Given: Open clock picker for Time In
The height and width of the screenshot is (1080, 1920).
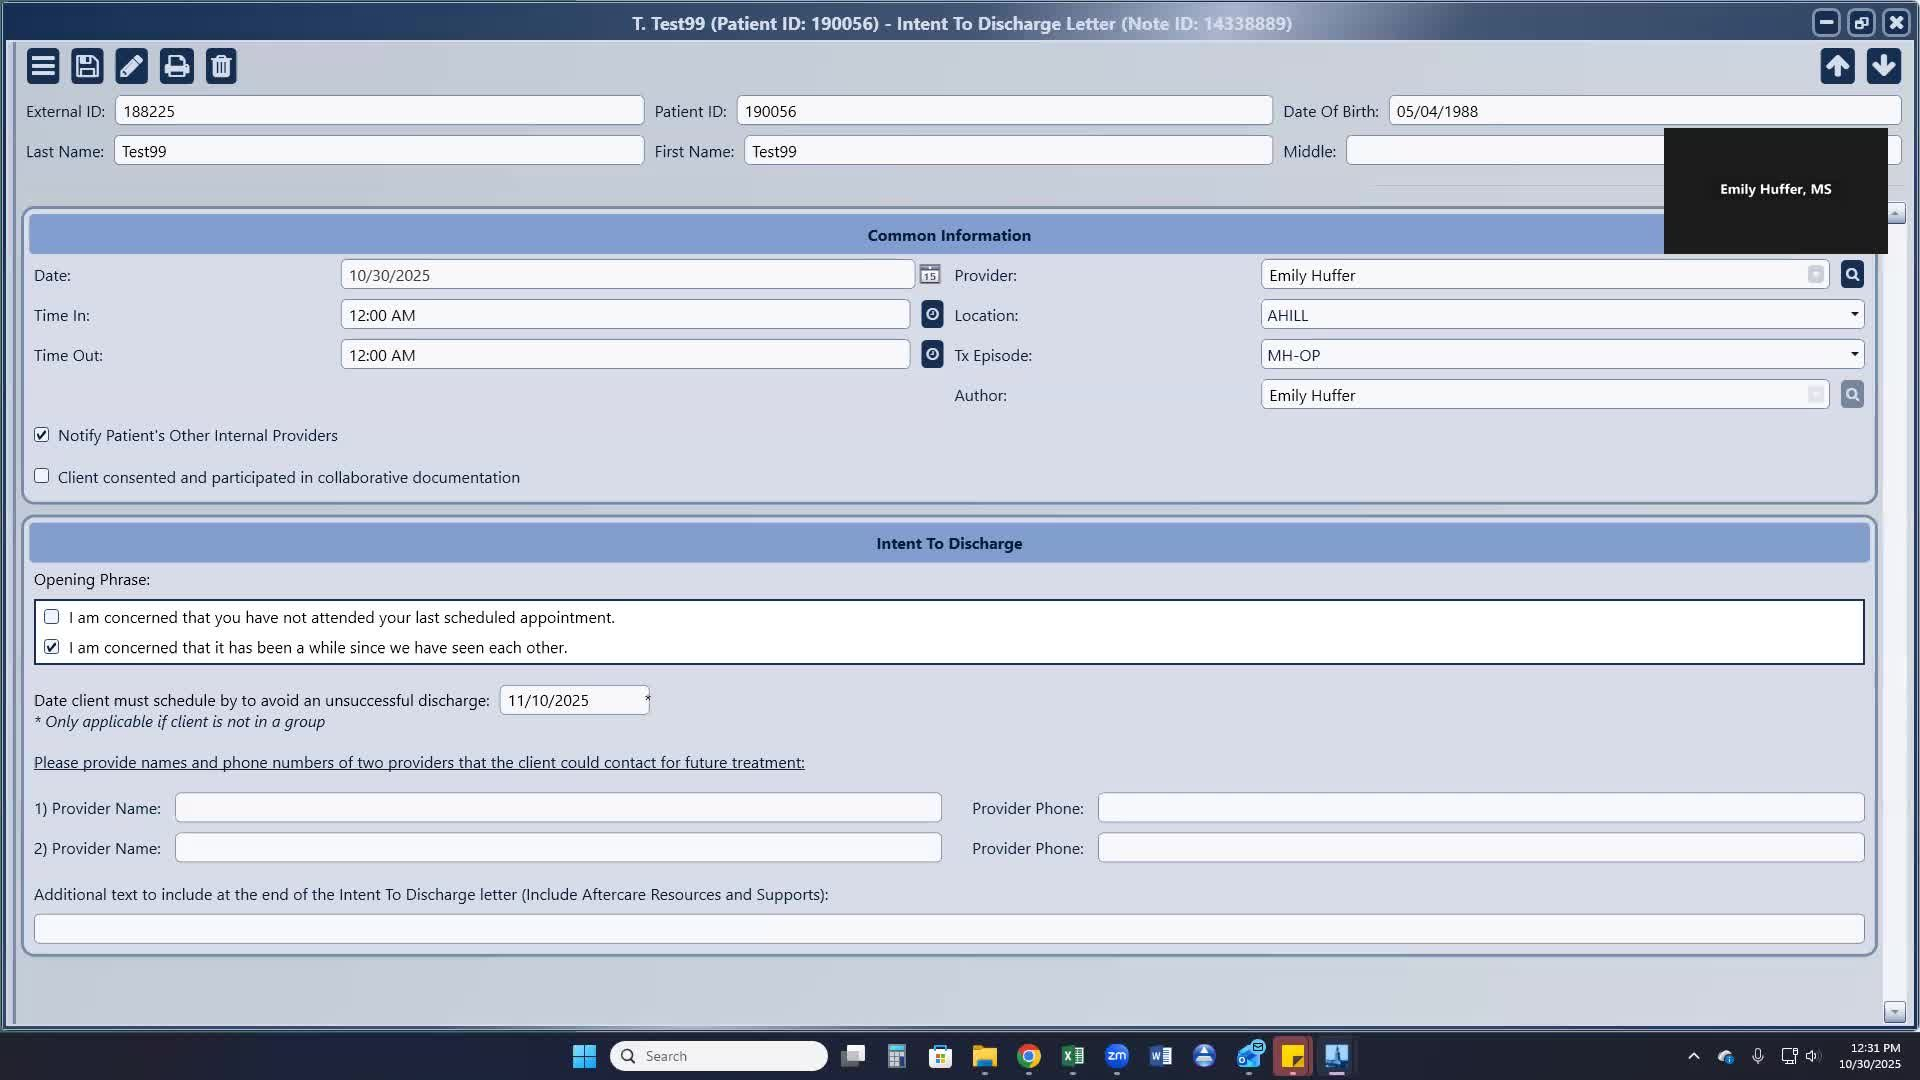Looking at the screenshot, I should tap(931, 315).
